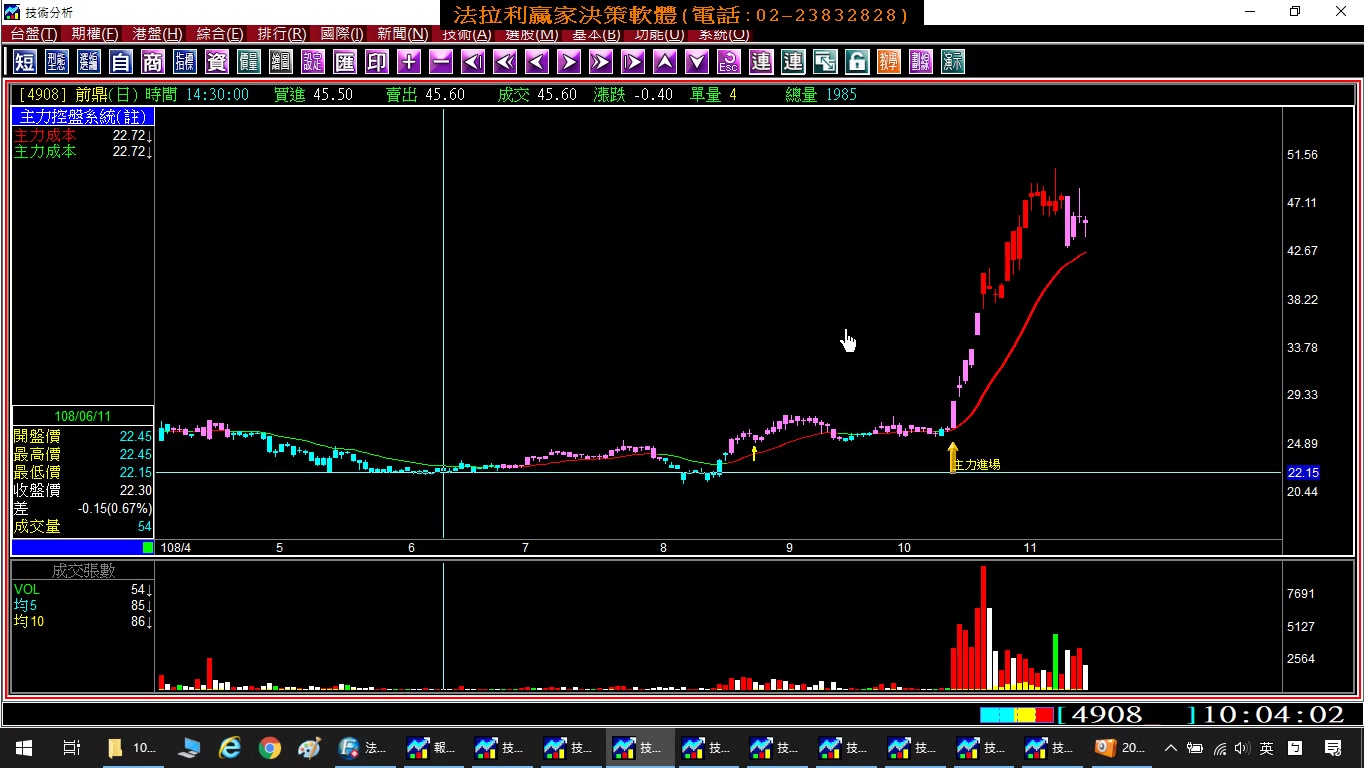Open the 港盤(H) menu

158,34
